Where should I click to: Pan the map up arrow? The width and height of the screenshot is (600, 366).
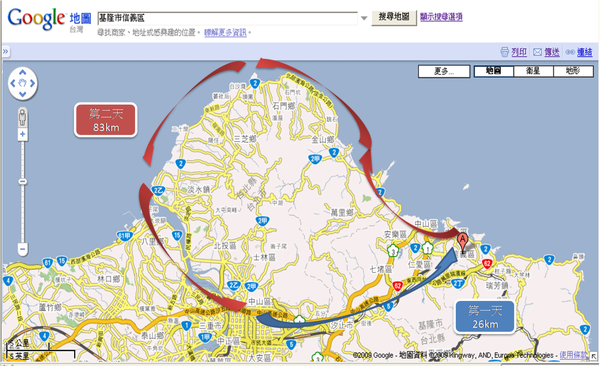point(23,72)
